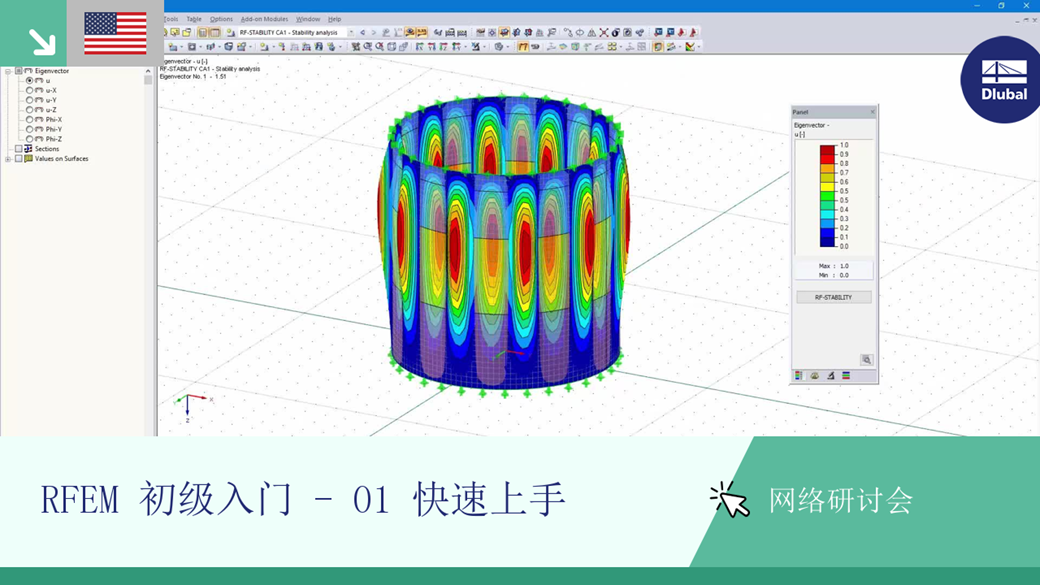Image resolution: width=1040 pixels, height=585 pixels.
Task: Collapse the Eigenvector tree node
Action: (8, 71)
